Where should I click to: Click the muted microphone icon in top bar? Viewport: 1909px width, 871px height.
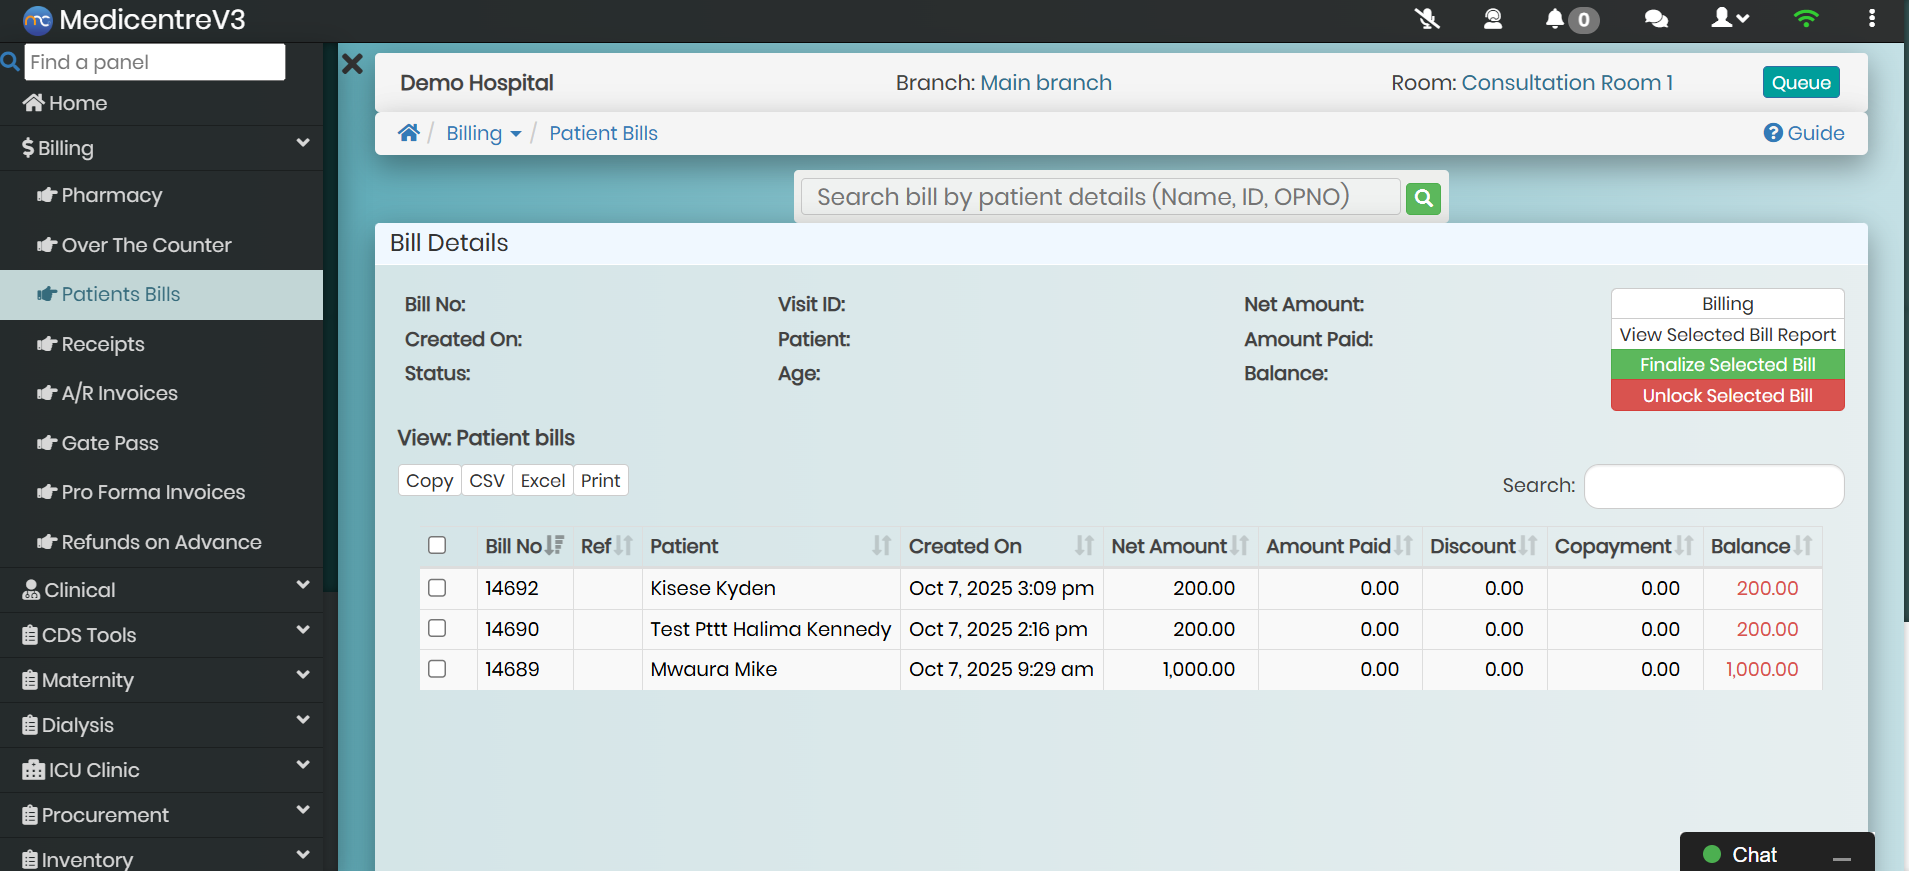(1427, 19)
